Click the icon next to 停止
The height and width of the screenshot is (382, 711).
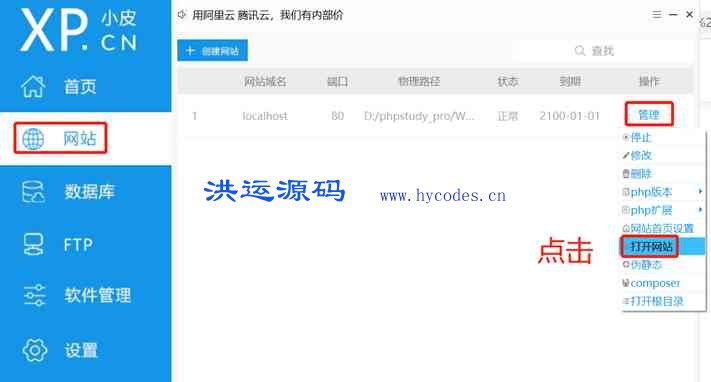click(x=626, y=137)
